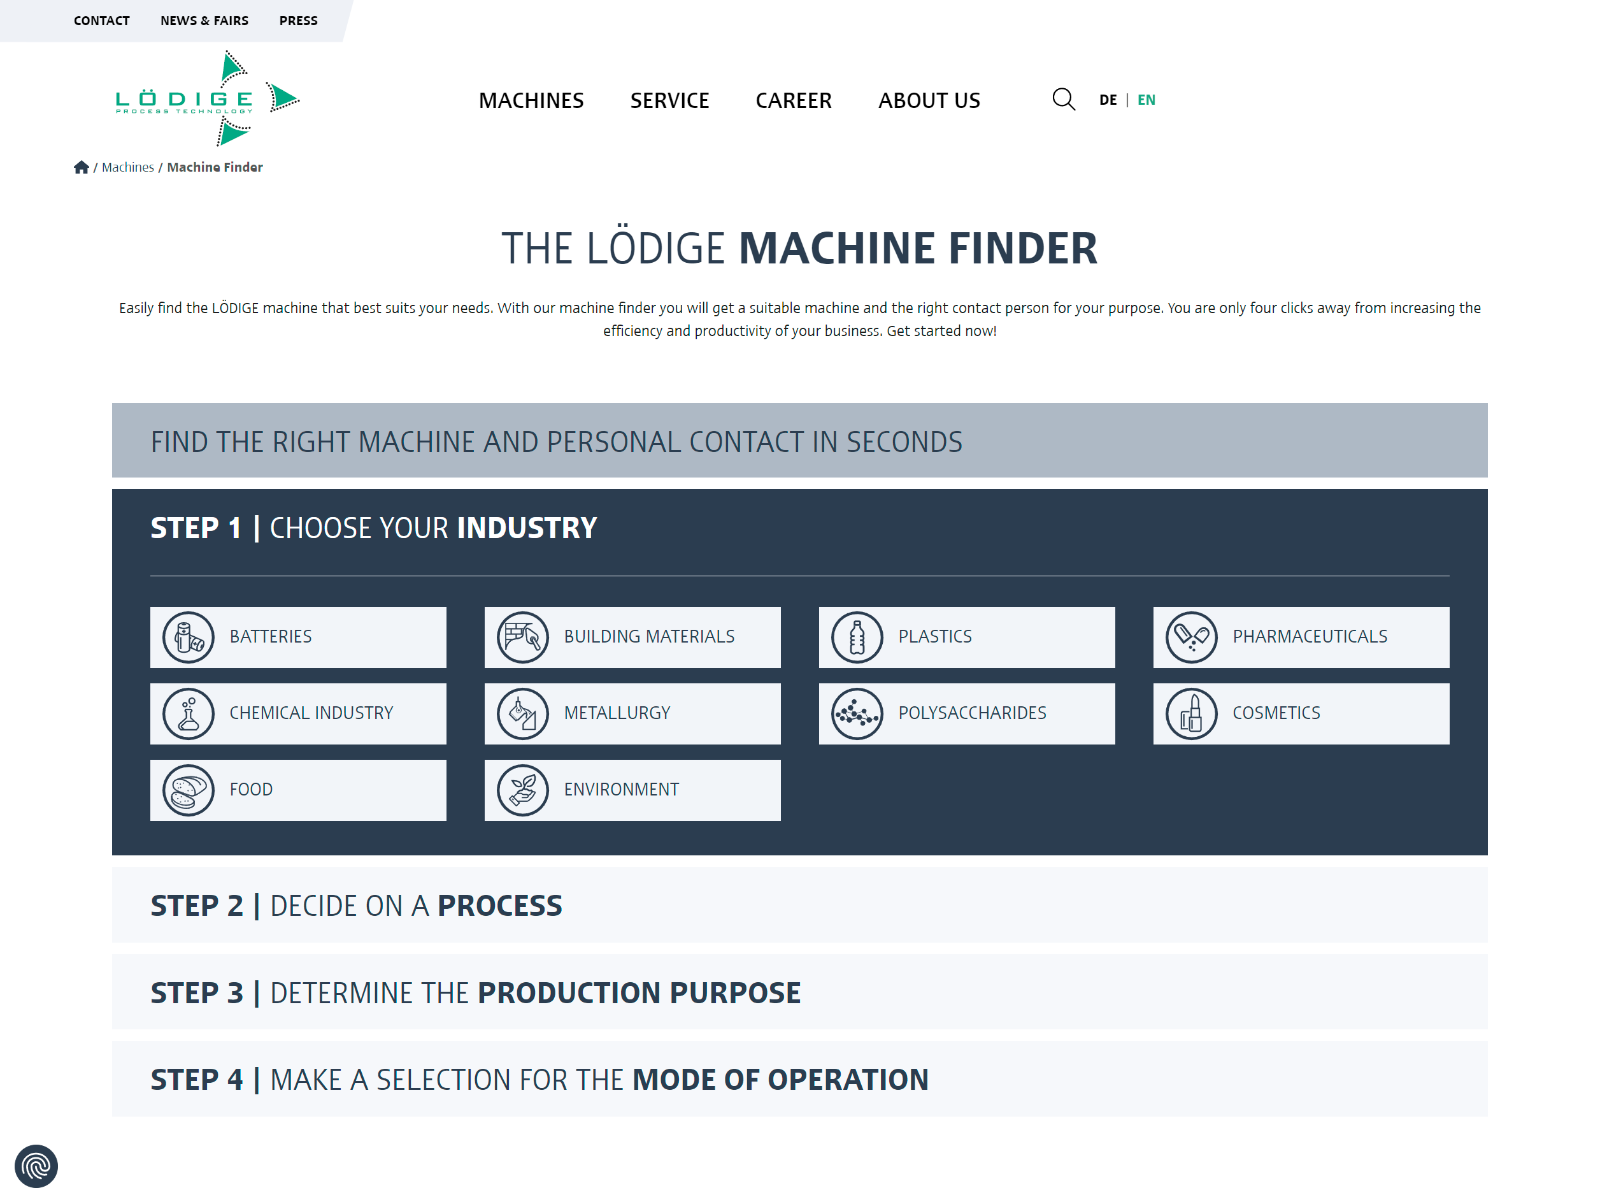Click the Food bread icon
This screenshot has height=1200, width=1600.
pos(189,790)
